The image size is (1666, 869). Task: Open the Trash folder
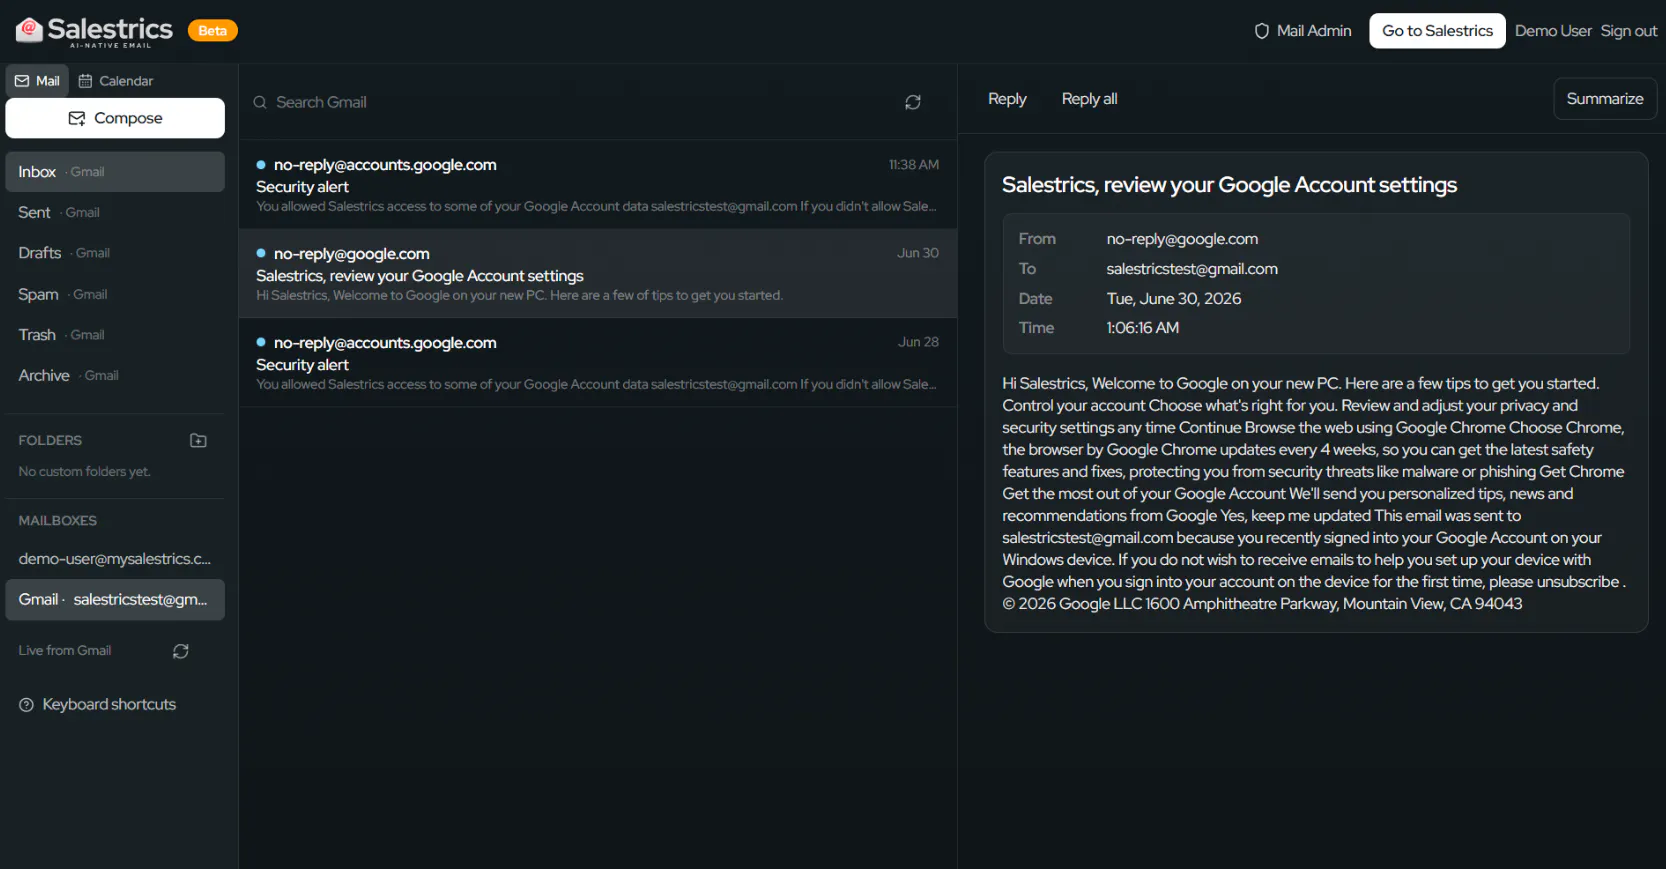[x=115, y=335]
